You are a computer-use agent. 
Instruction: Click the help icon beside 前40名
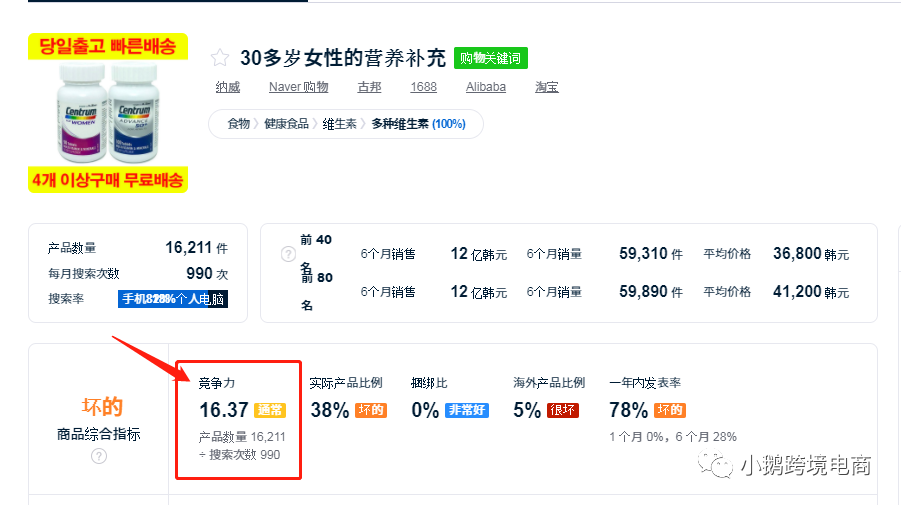pos(288,254)
